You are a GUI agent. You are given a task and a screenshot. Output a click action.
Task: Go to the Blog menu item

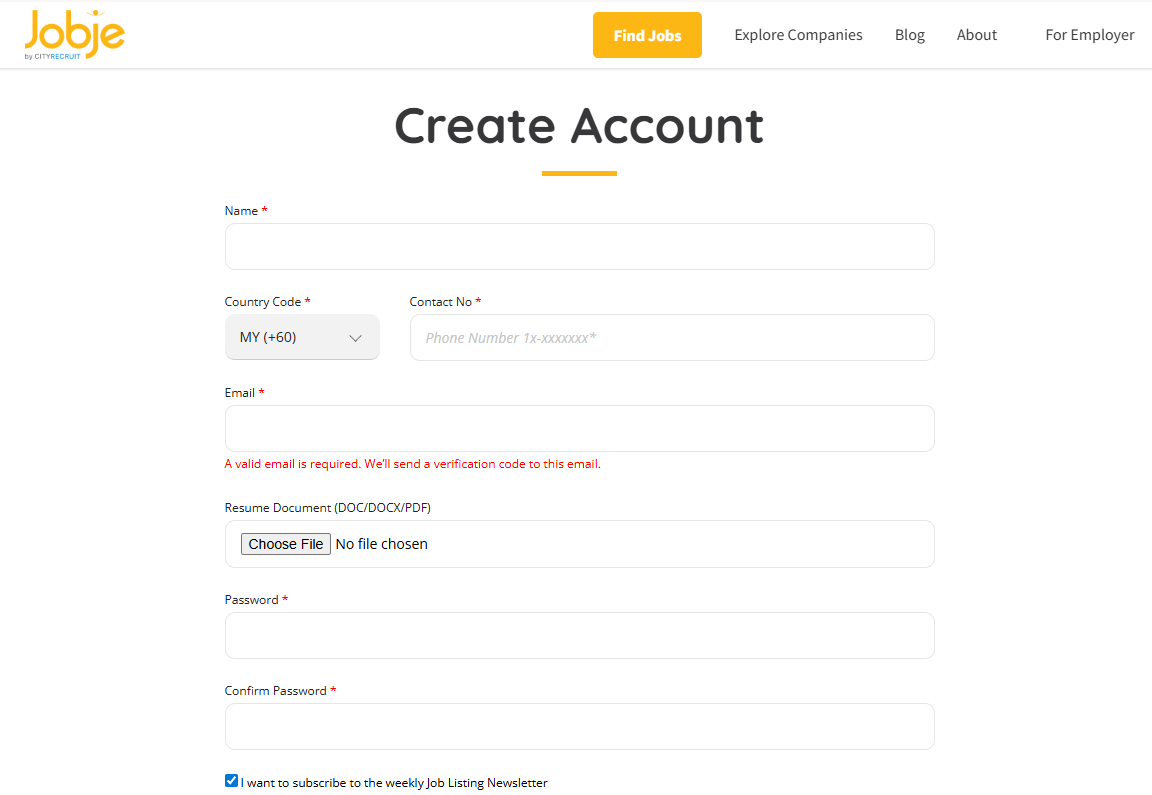[909, 35]
